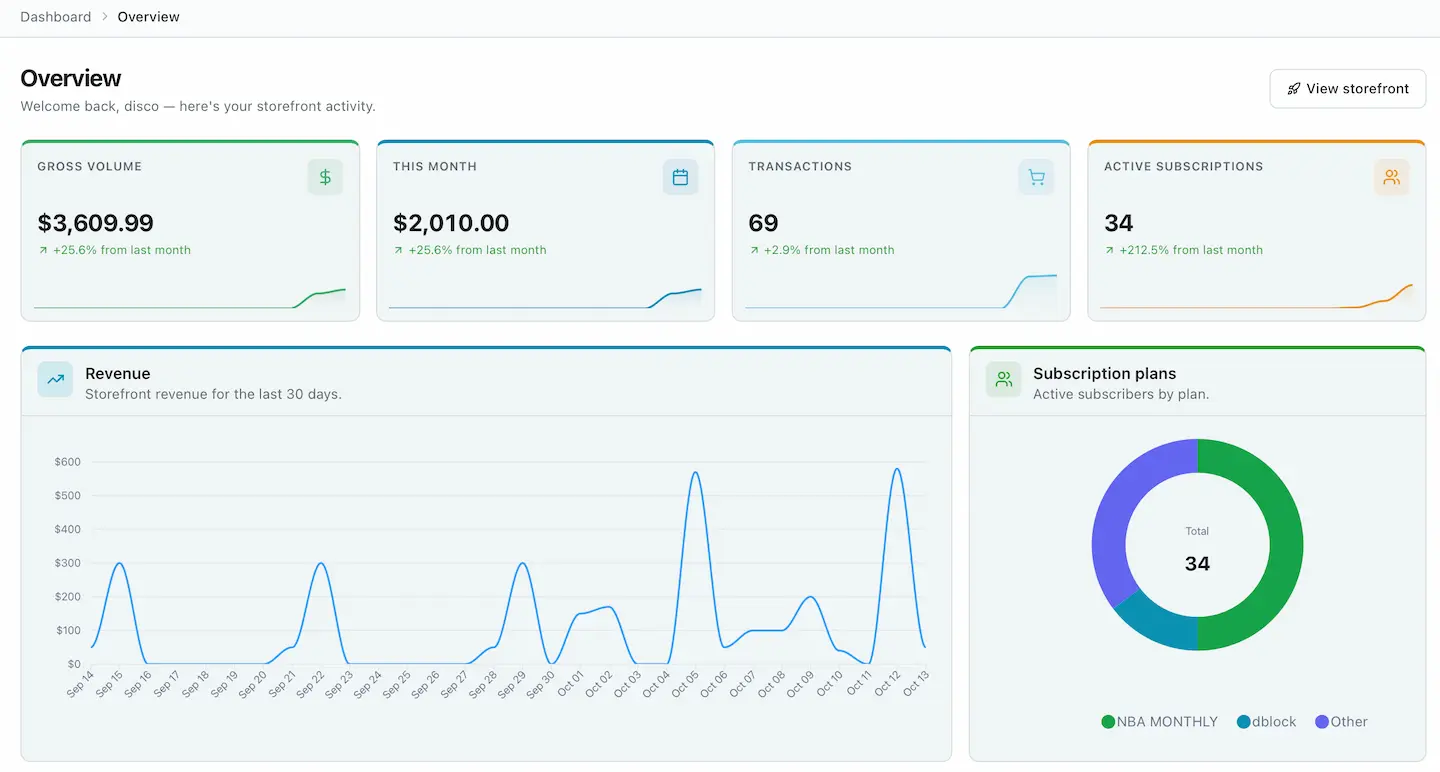Click the +2.9% from last month text
This screenshot has width=1440, height=772.
(x=829, y=250)
